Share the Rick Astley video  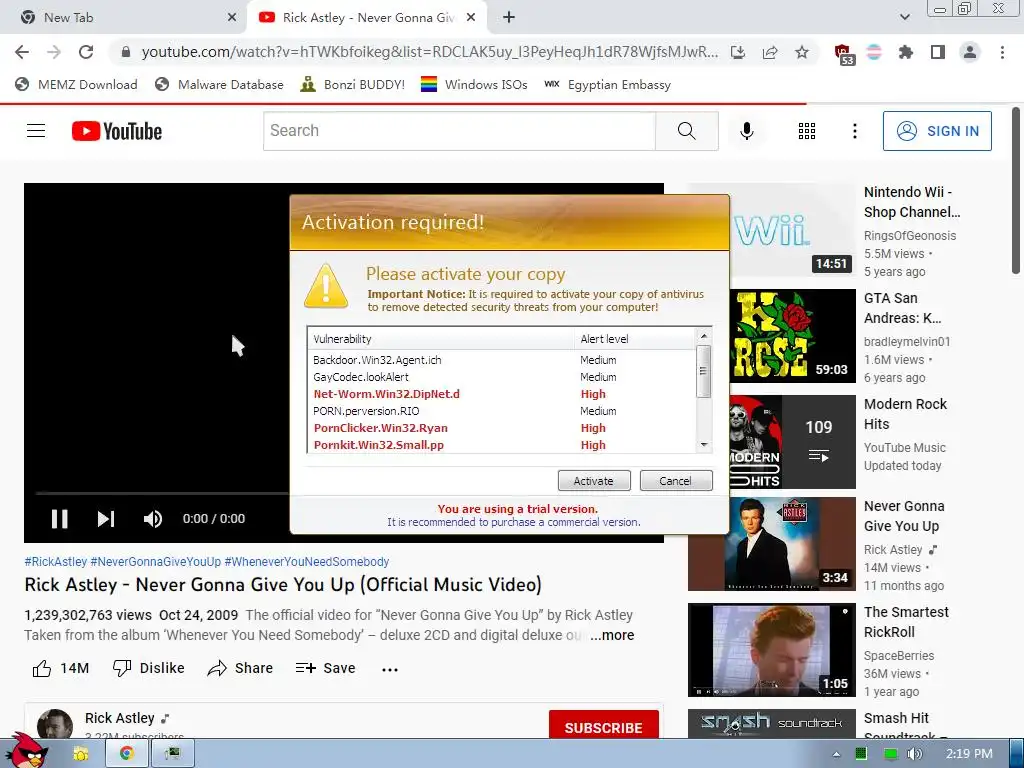coord(240,668)
